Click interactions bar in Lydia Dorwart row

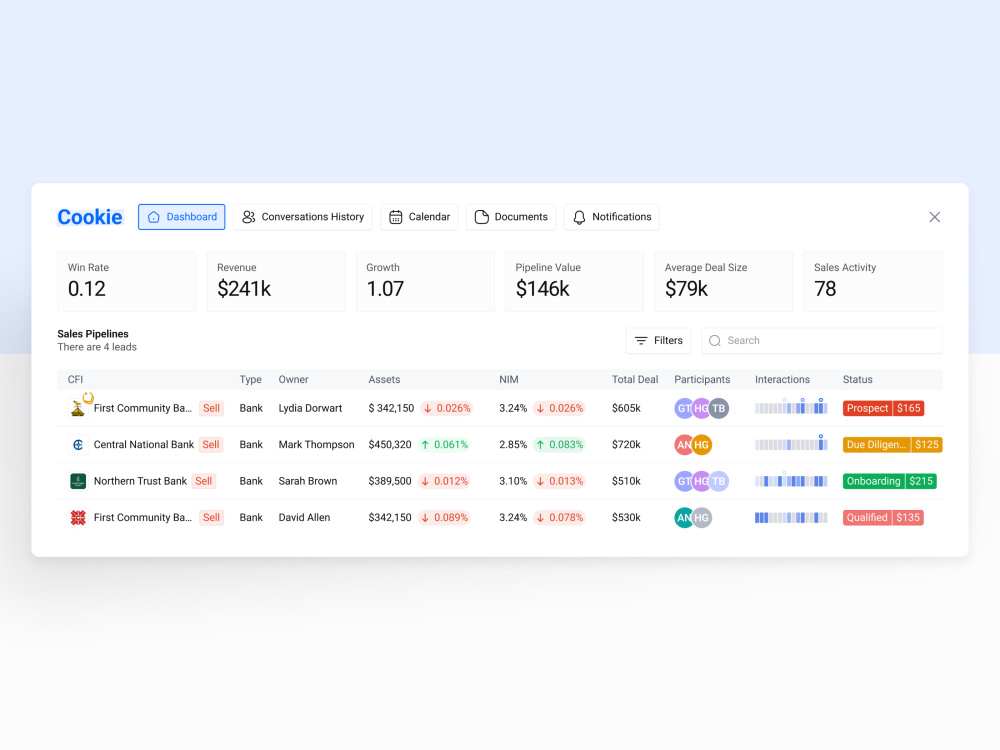coord(791,408)
